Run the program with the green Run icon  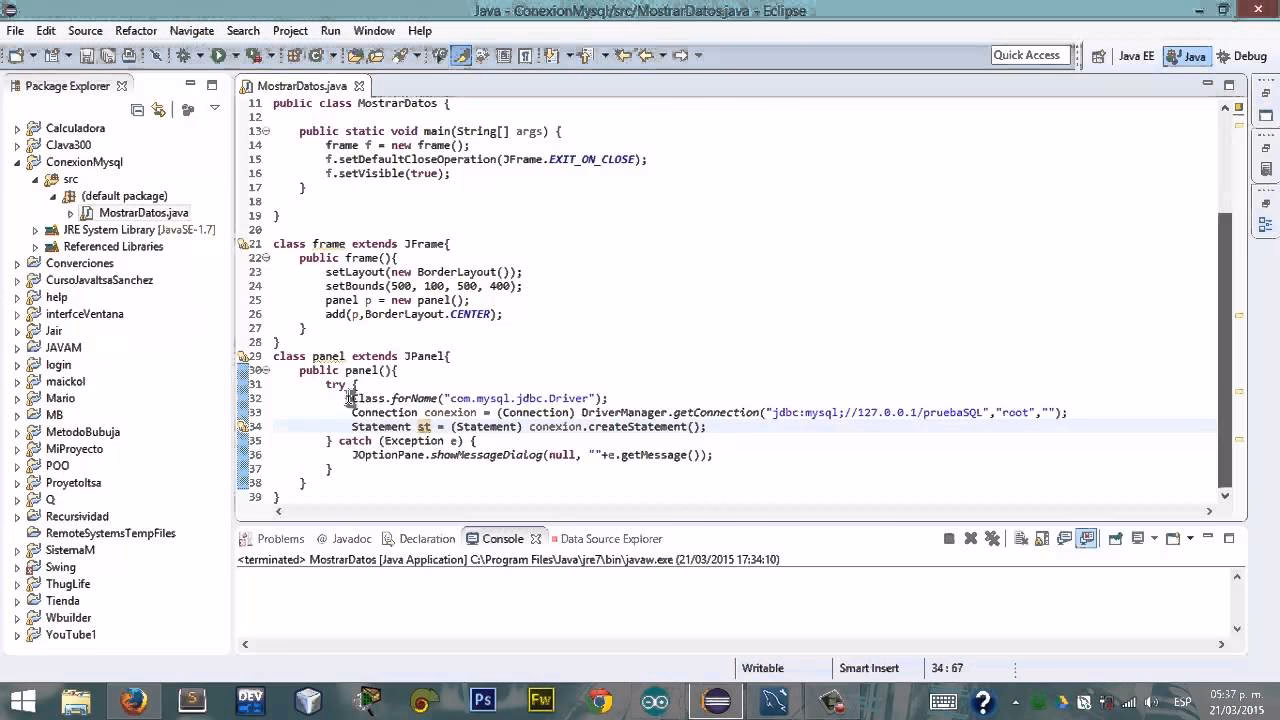point(218,55)
